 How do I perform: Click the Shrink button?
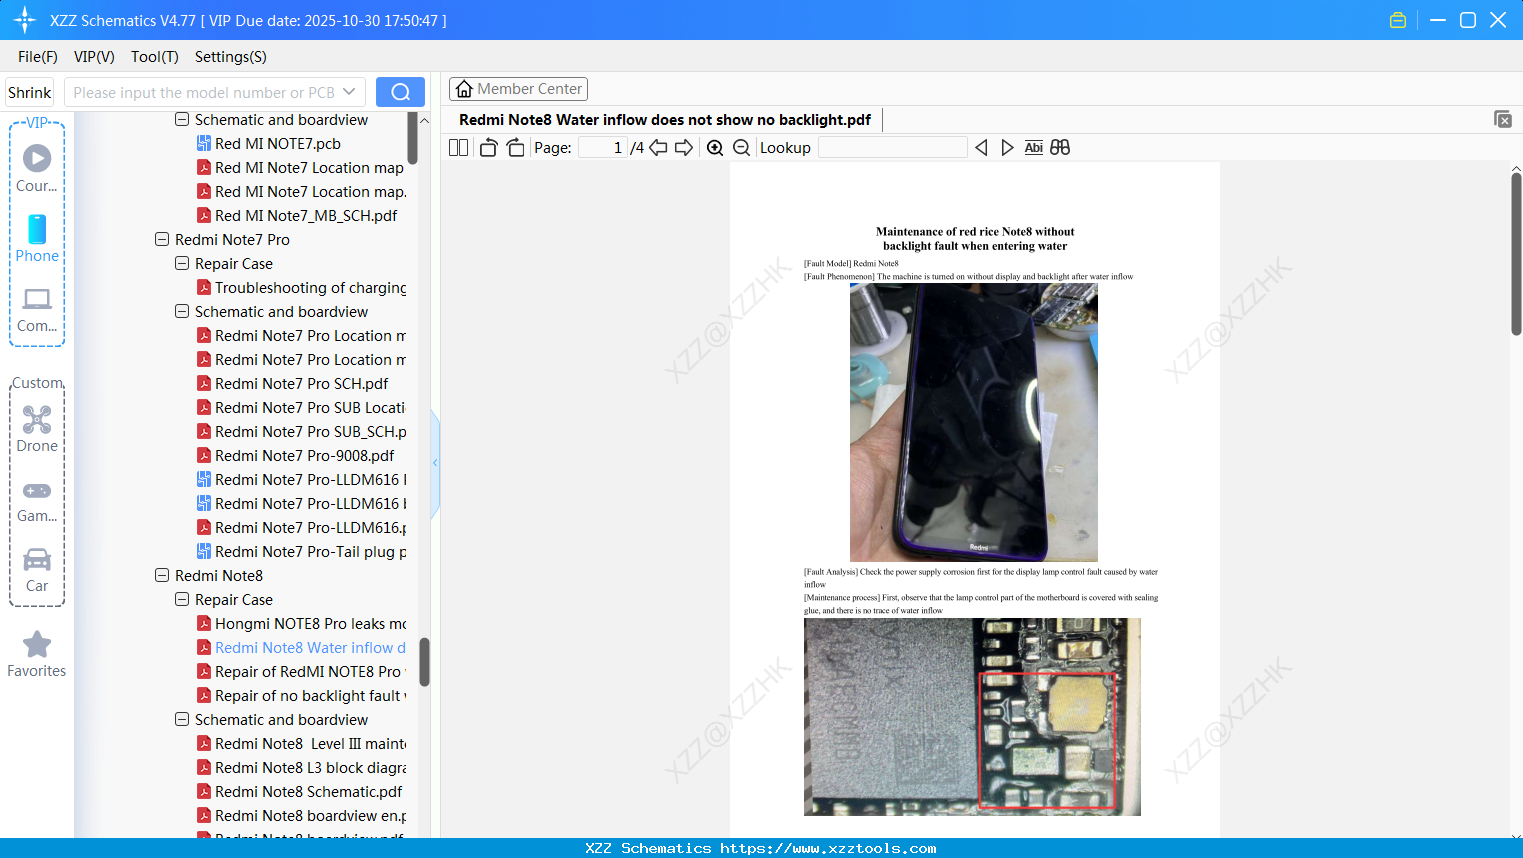(x=30, y=92)
